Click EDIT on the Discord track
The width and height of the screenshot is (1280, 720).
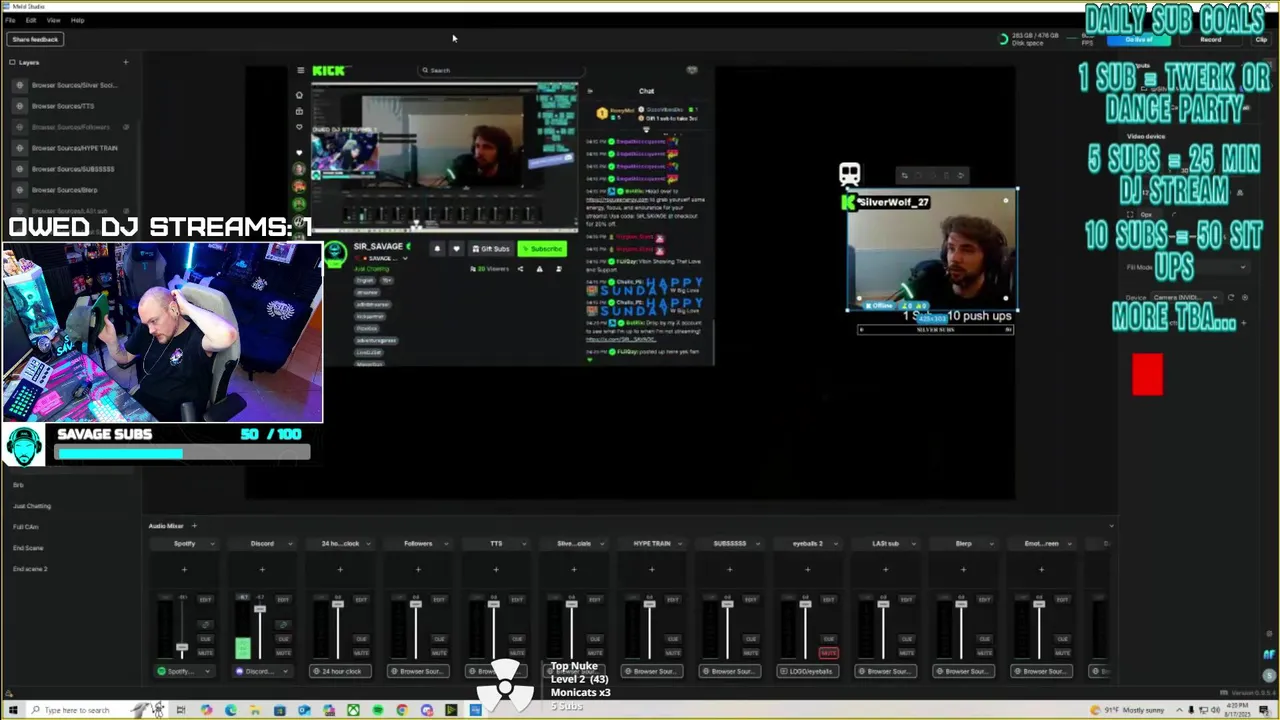283,599
